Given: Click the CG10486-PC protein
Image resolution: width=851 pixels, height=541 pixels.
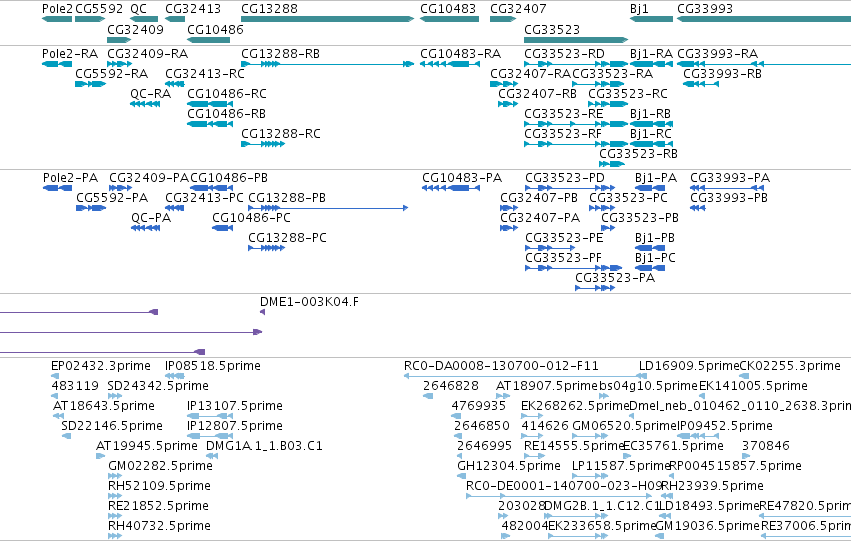Looking at the screenshot, I should [223, 228].
